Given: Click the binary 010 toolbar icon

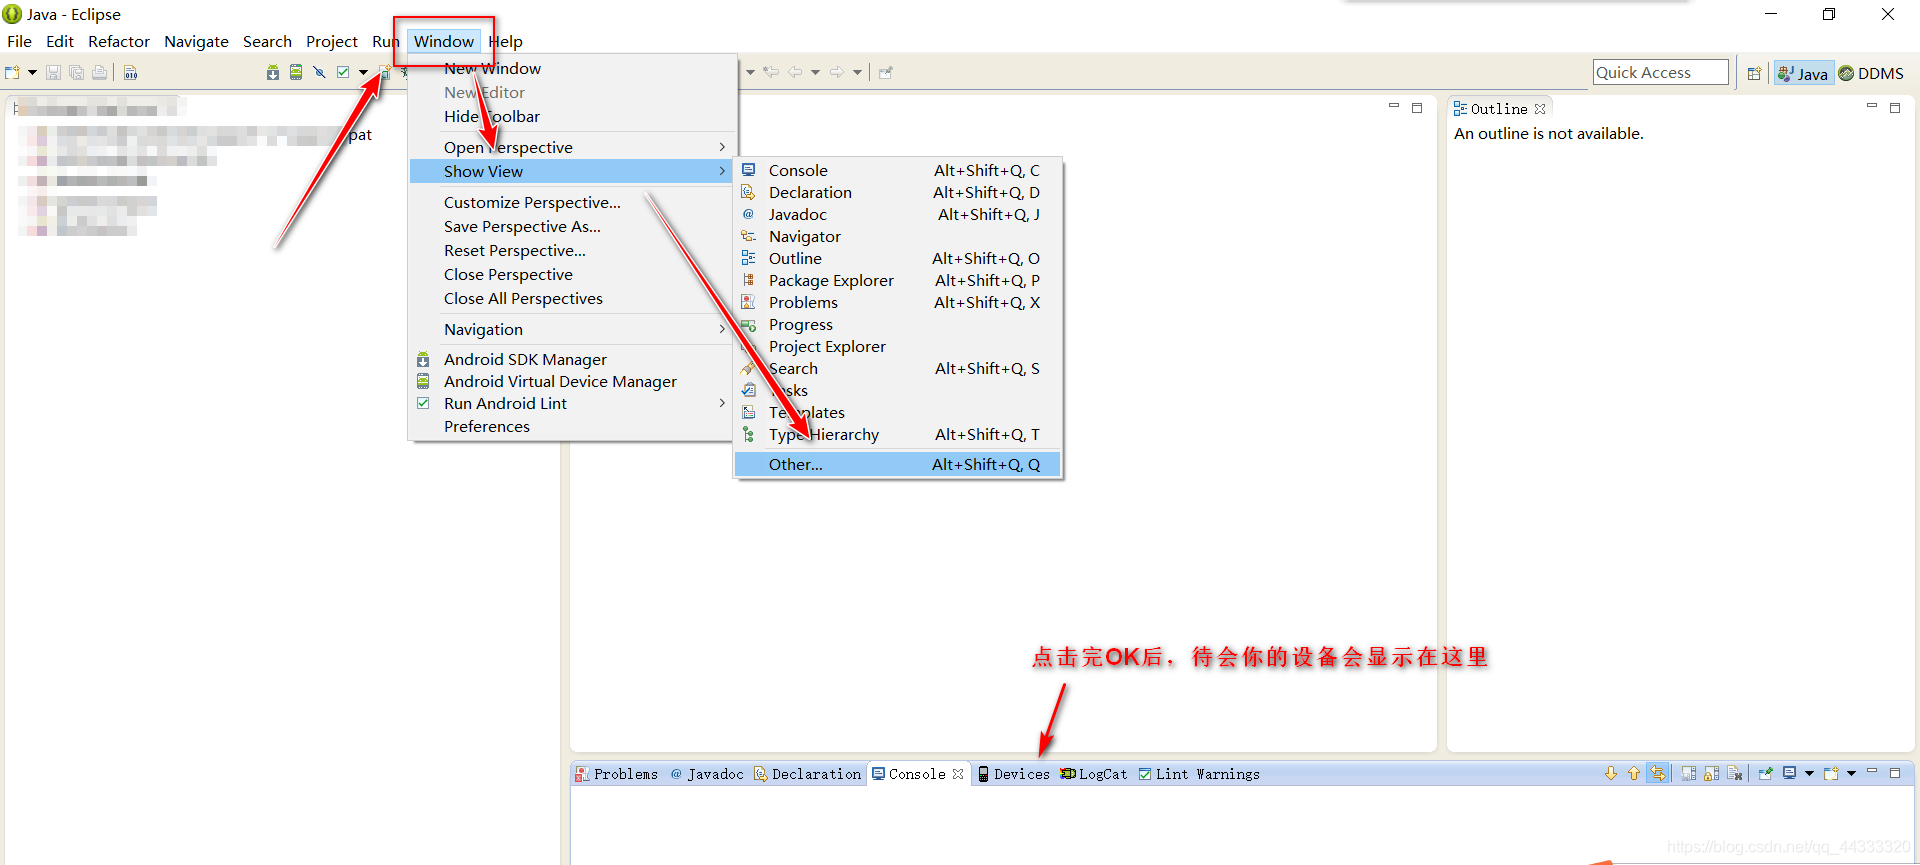Looking at the screenshot, I should [130, 72].
